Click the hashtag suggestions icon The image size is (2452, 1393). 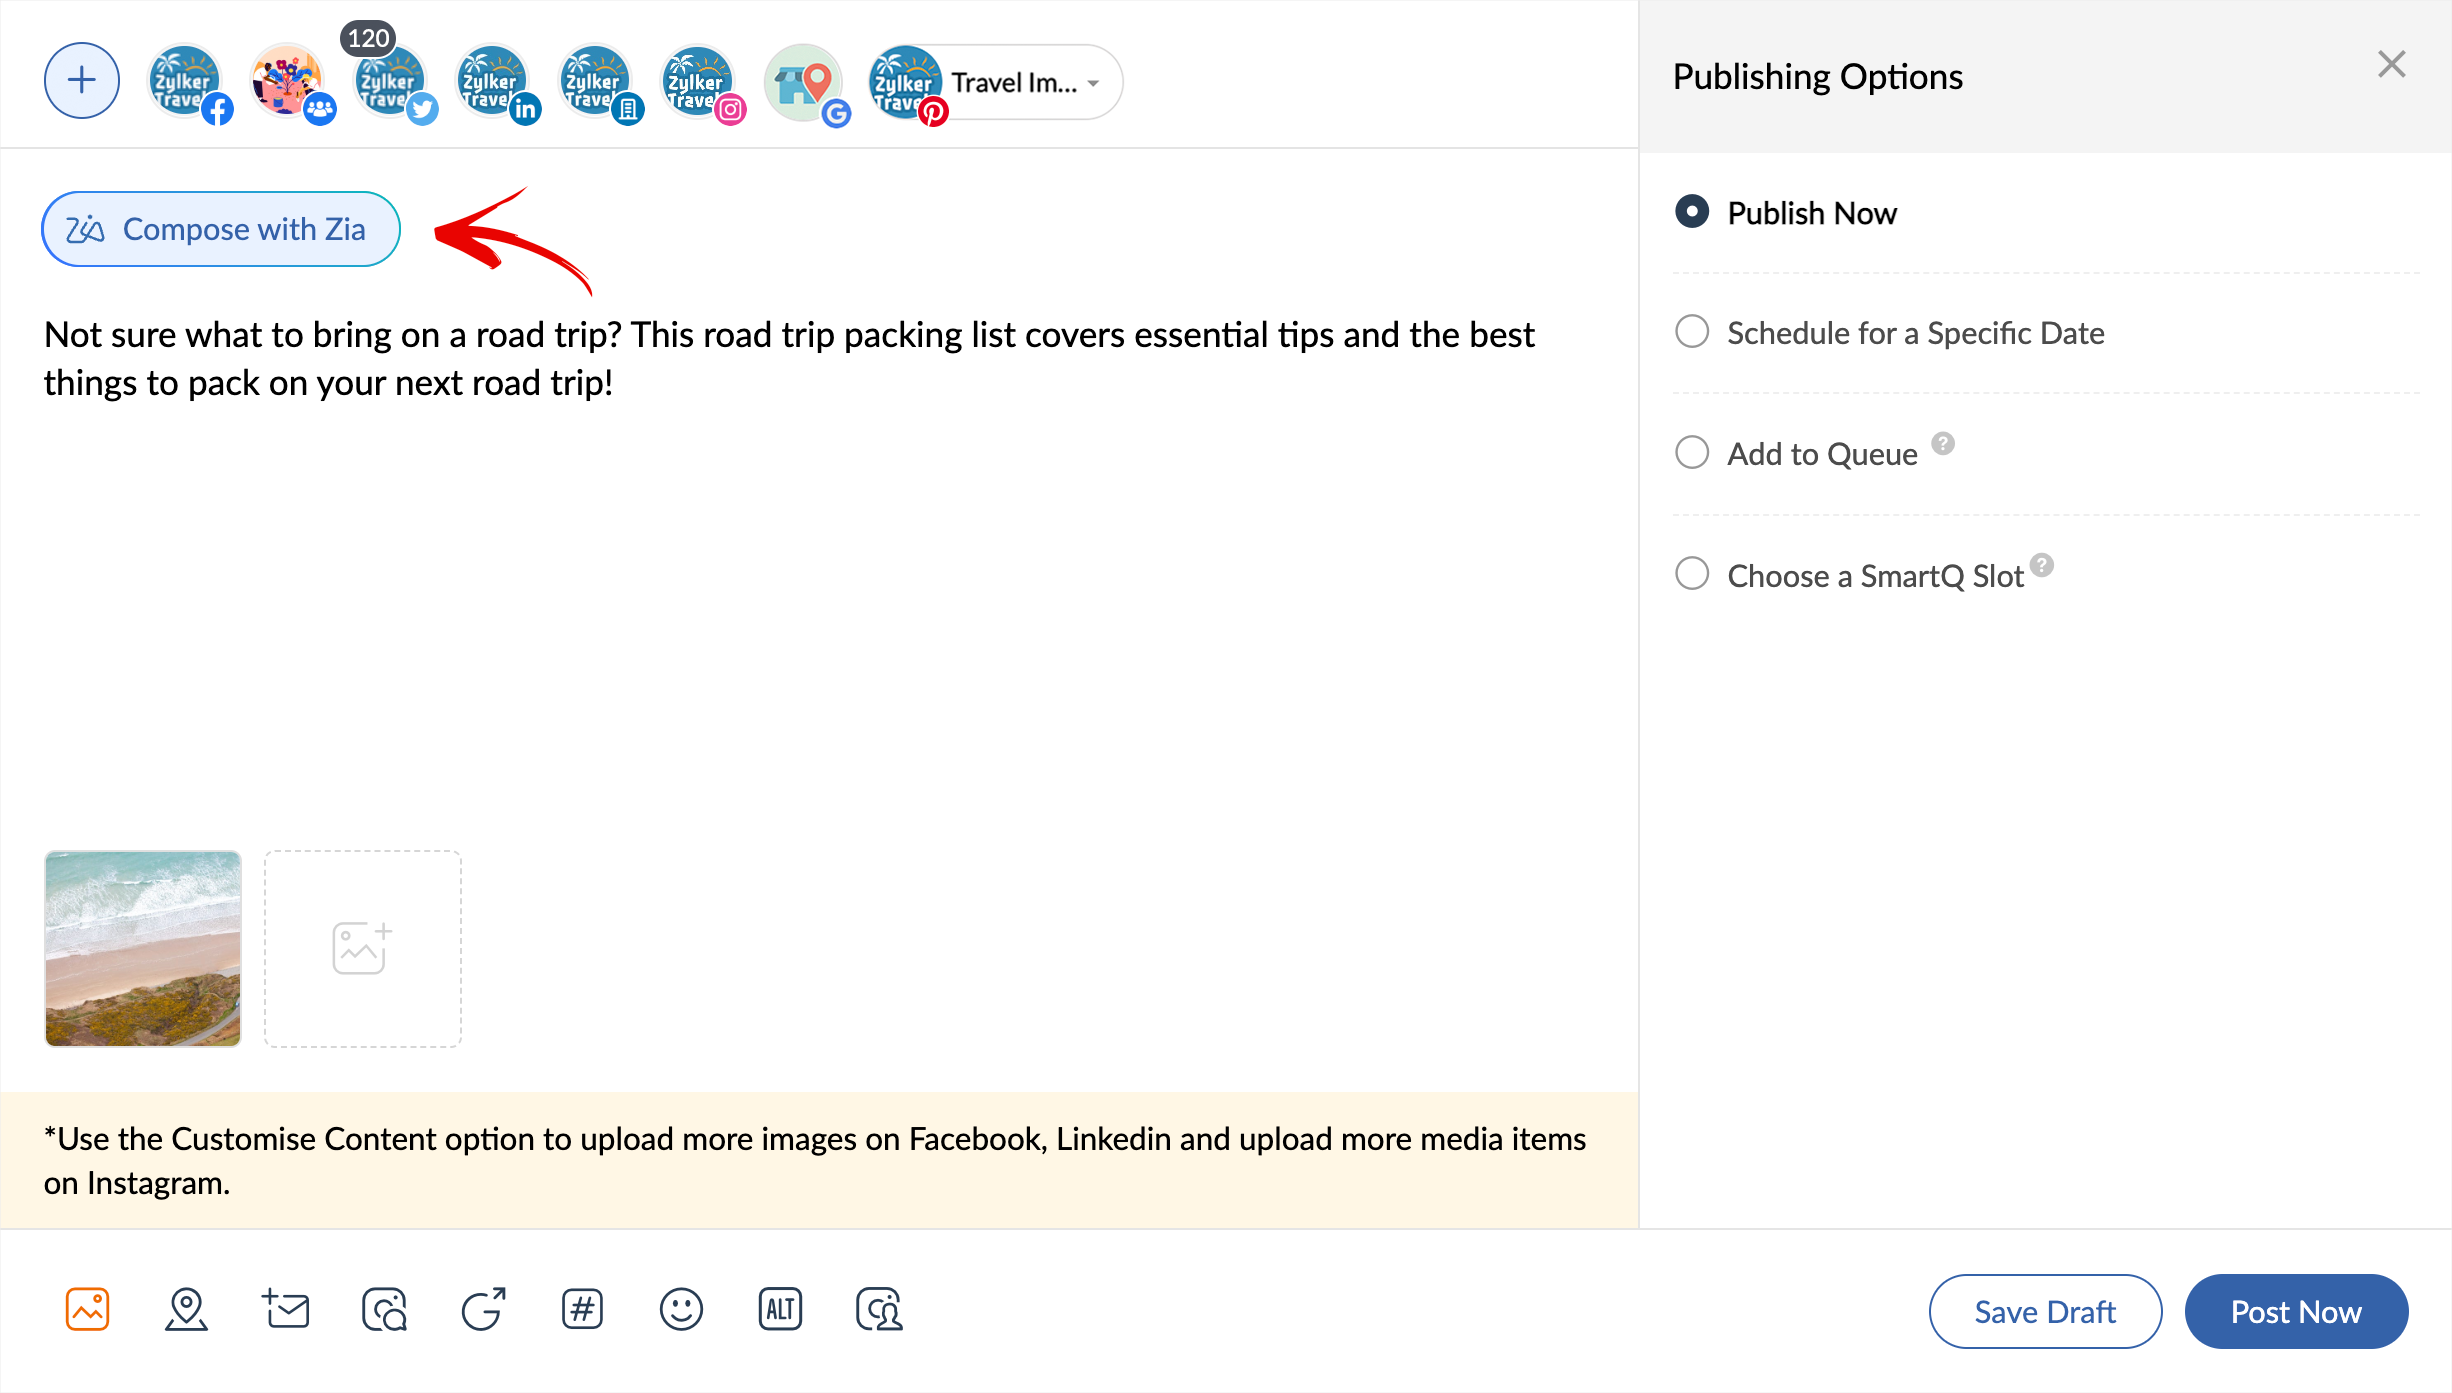click(582, 1309)
